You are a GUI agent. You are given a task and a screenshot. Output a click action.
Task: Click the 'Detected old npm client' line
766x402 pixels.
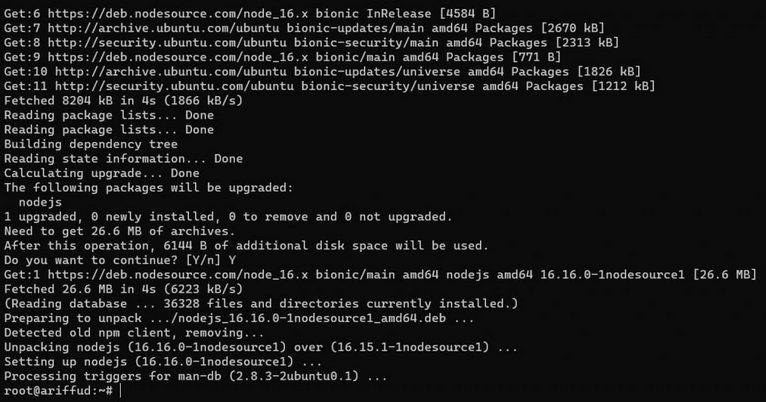[131, 332]
